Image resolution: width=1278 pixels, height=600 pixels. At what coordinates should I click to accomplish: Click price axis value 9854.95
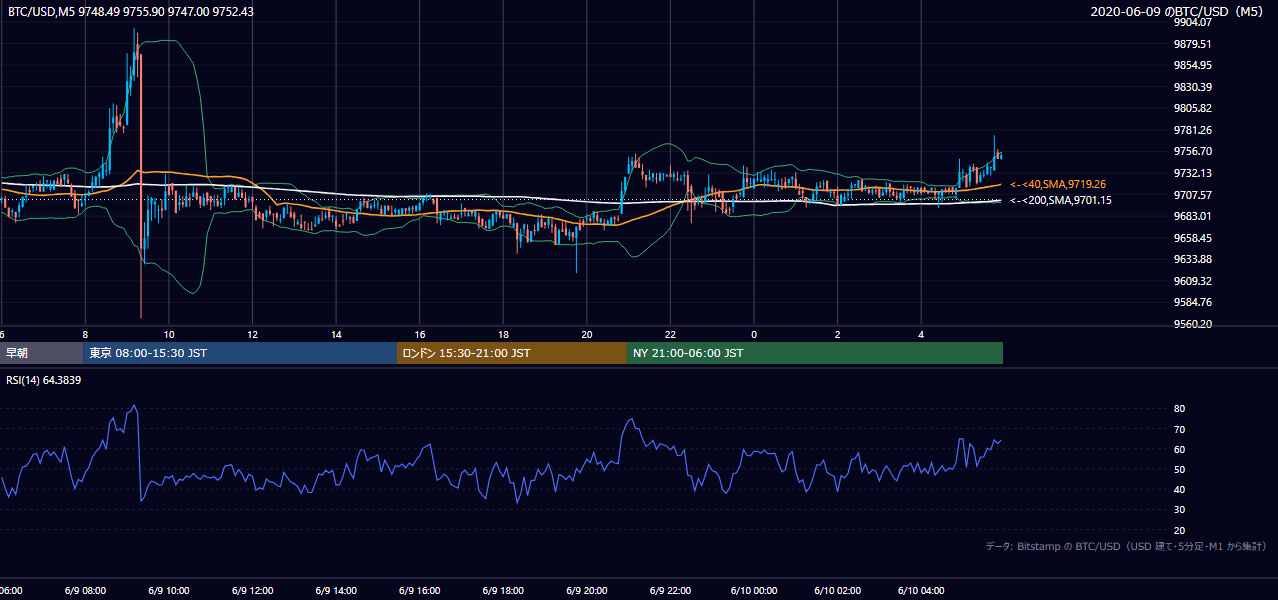click(x=1194, y=65)
